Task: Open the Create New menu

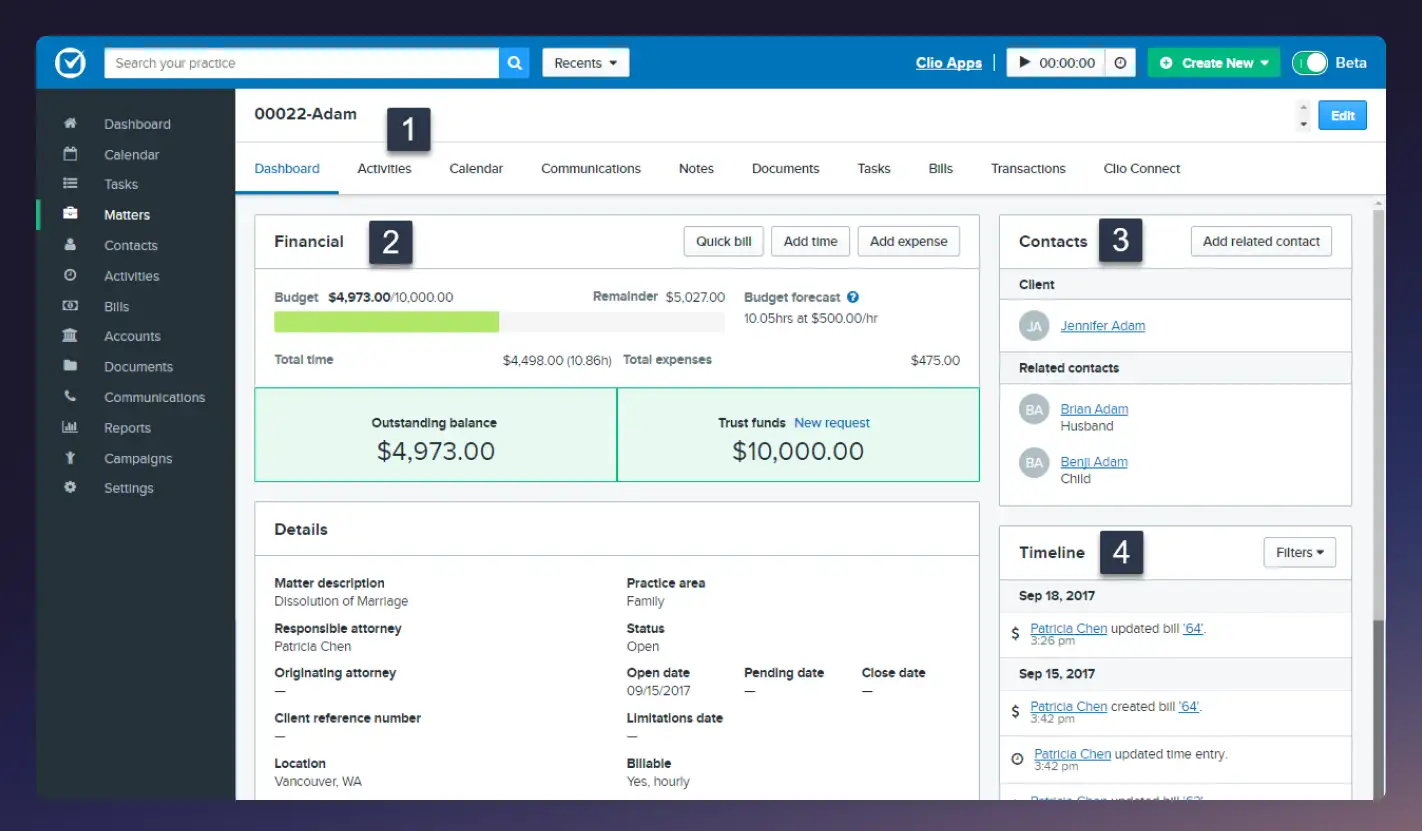Action: tap(1213, 62)
